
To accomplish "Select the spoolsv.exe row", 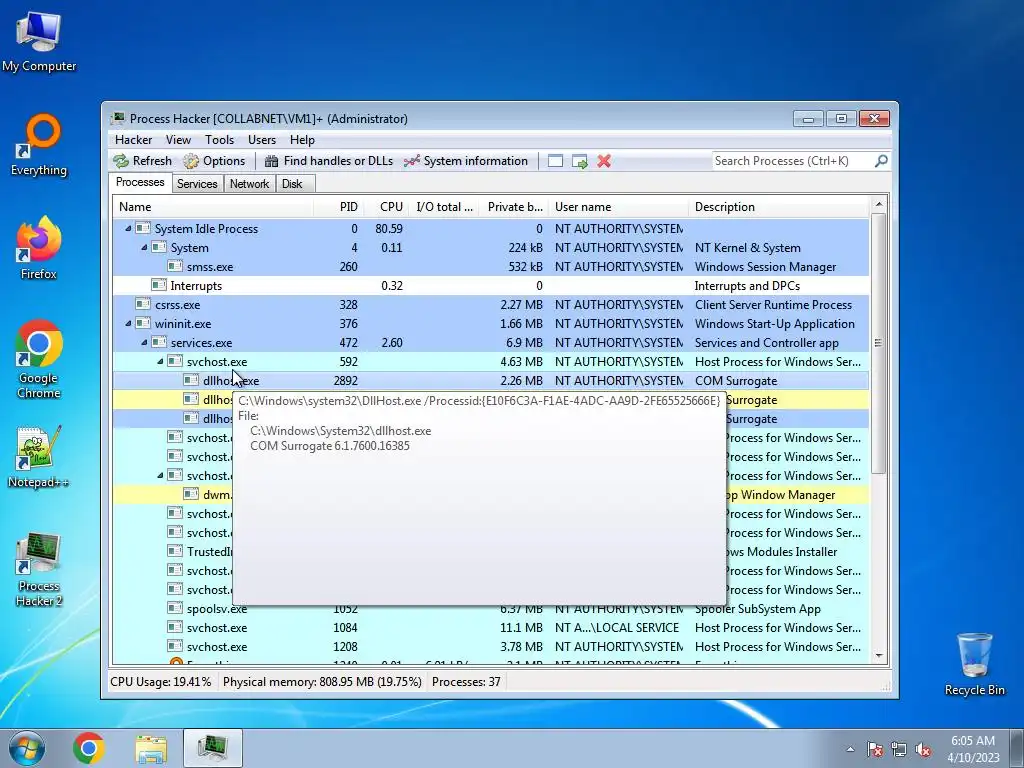I will 491,609.
